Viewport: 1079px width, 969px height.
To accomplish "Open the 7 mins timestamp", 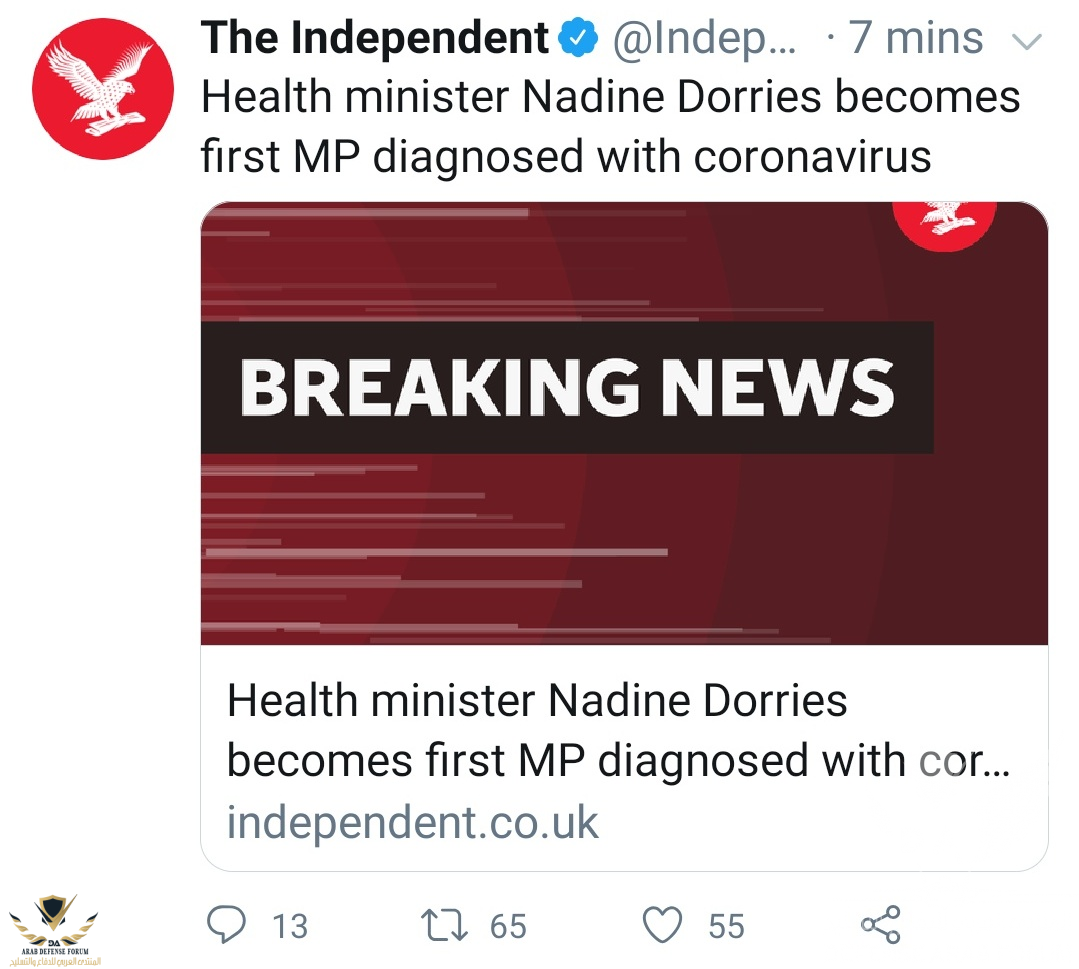I will (x=916, y=37).
